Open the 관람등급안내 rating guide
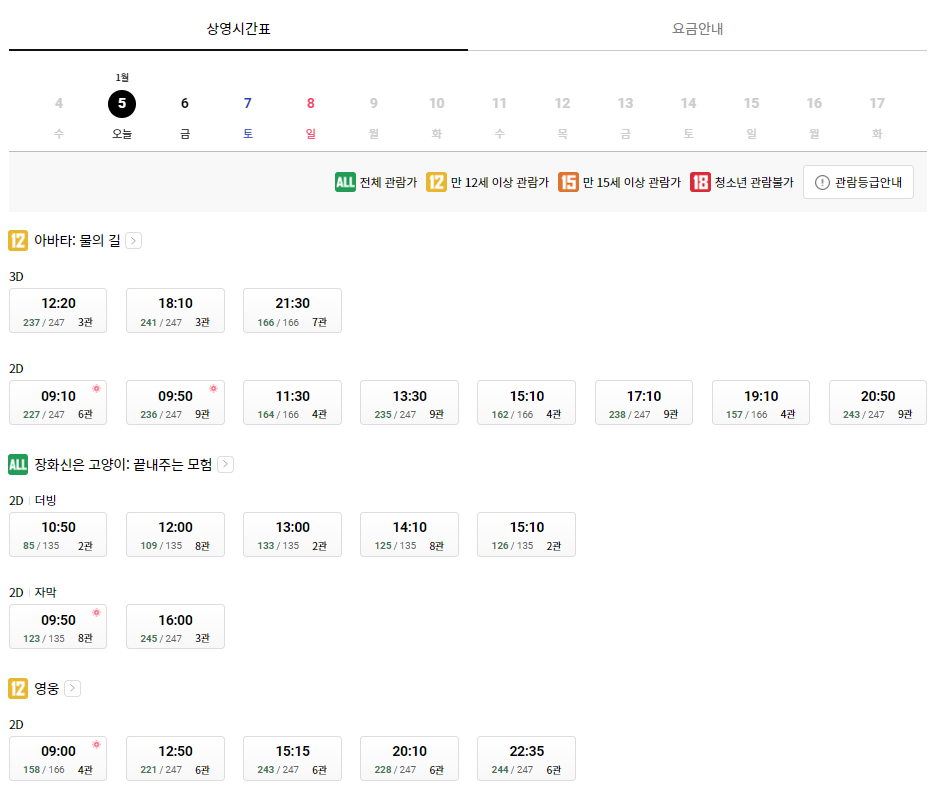 coord(858,182)
